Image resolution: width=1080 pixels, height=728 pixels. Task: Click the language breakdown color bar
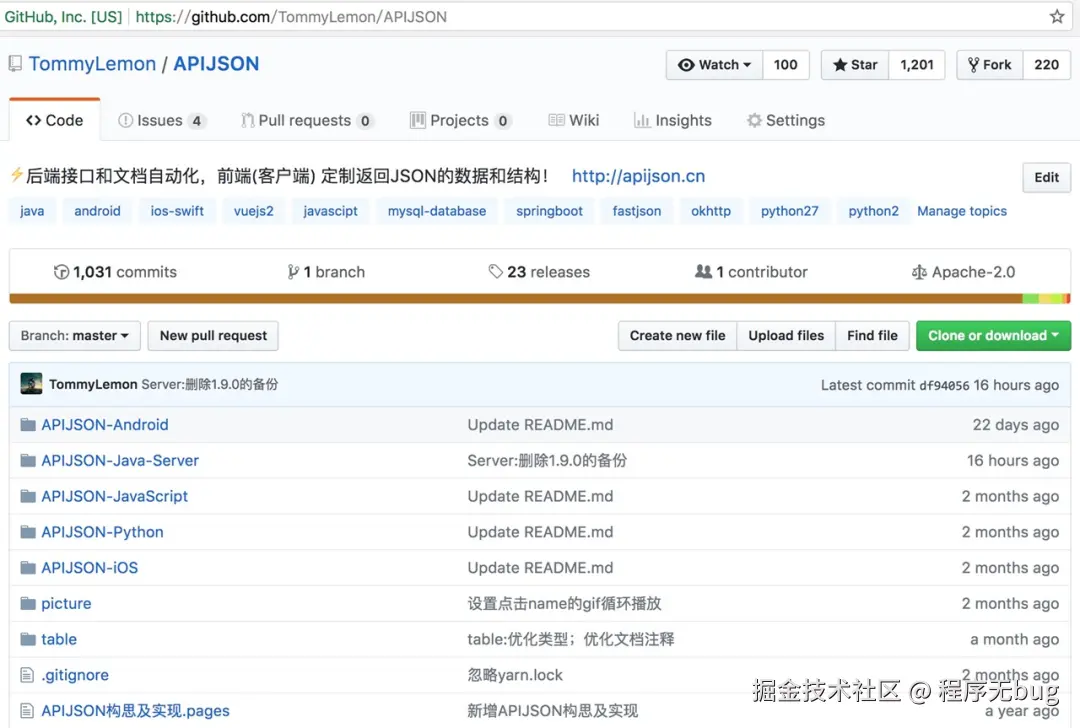pyautogui.click(x=540, y=298)
